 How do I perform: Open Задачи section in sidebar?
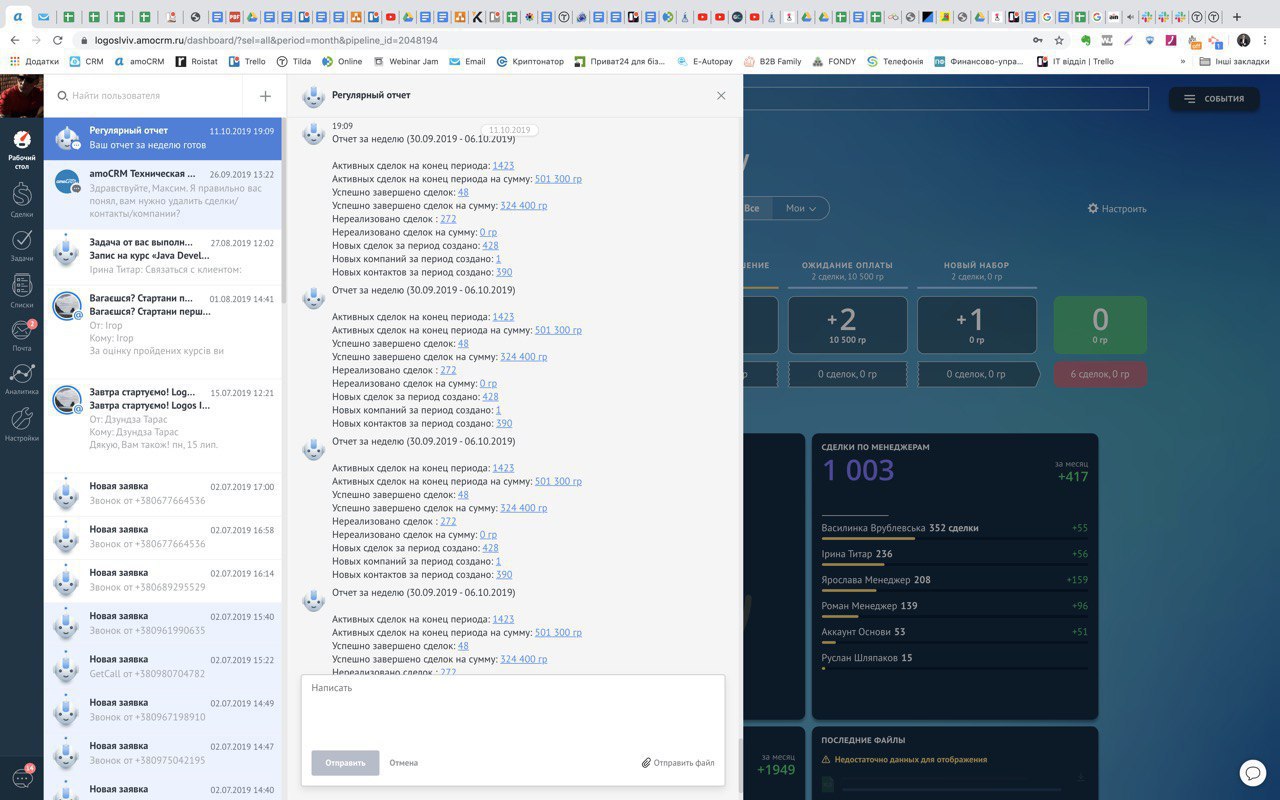pyautogui.click(x=21, y=246)
